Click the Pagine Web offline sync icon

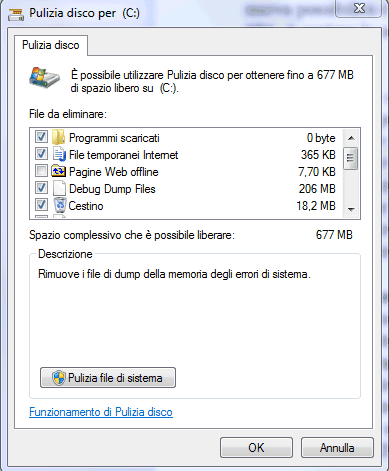click(59, 171)
